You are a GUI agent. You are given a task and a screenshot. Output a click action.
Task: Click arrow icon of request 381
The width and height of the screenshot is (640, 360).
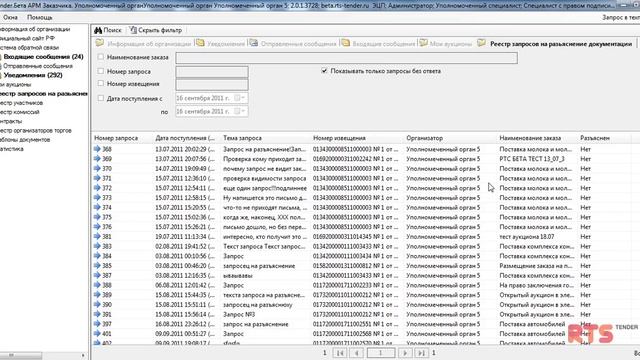pyautogui.click(x=97, y=236)
